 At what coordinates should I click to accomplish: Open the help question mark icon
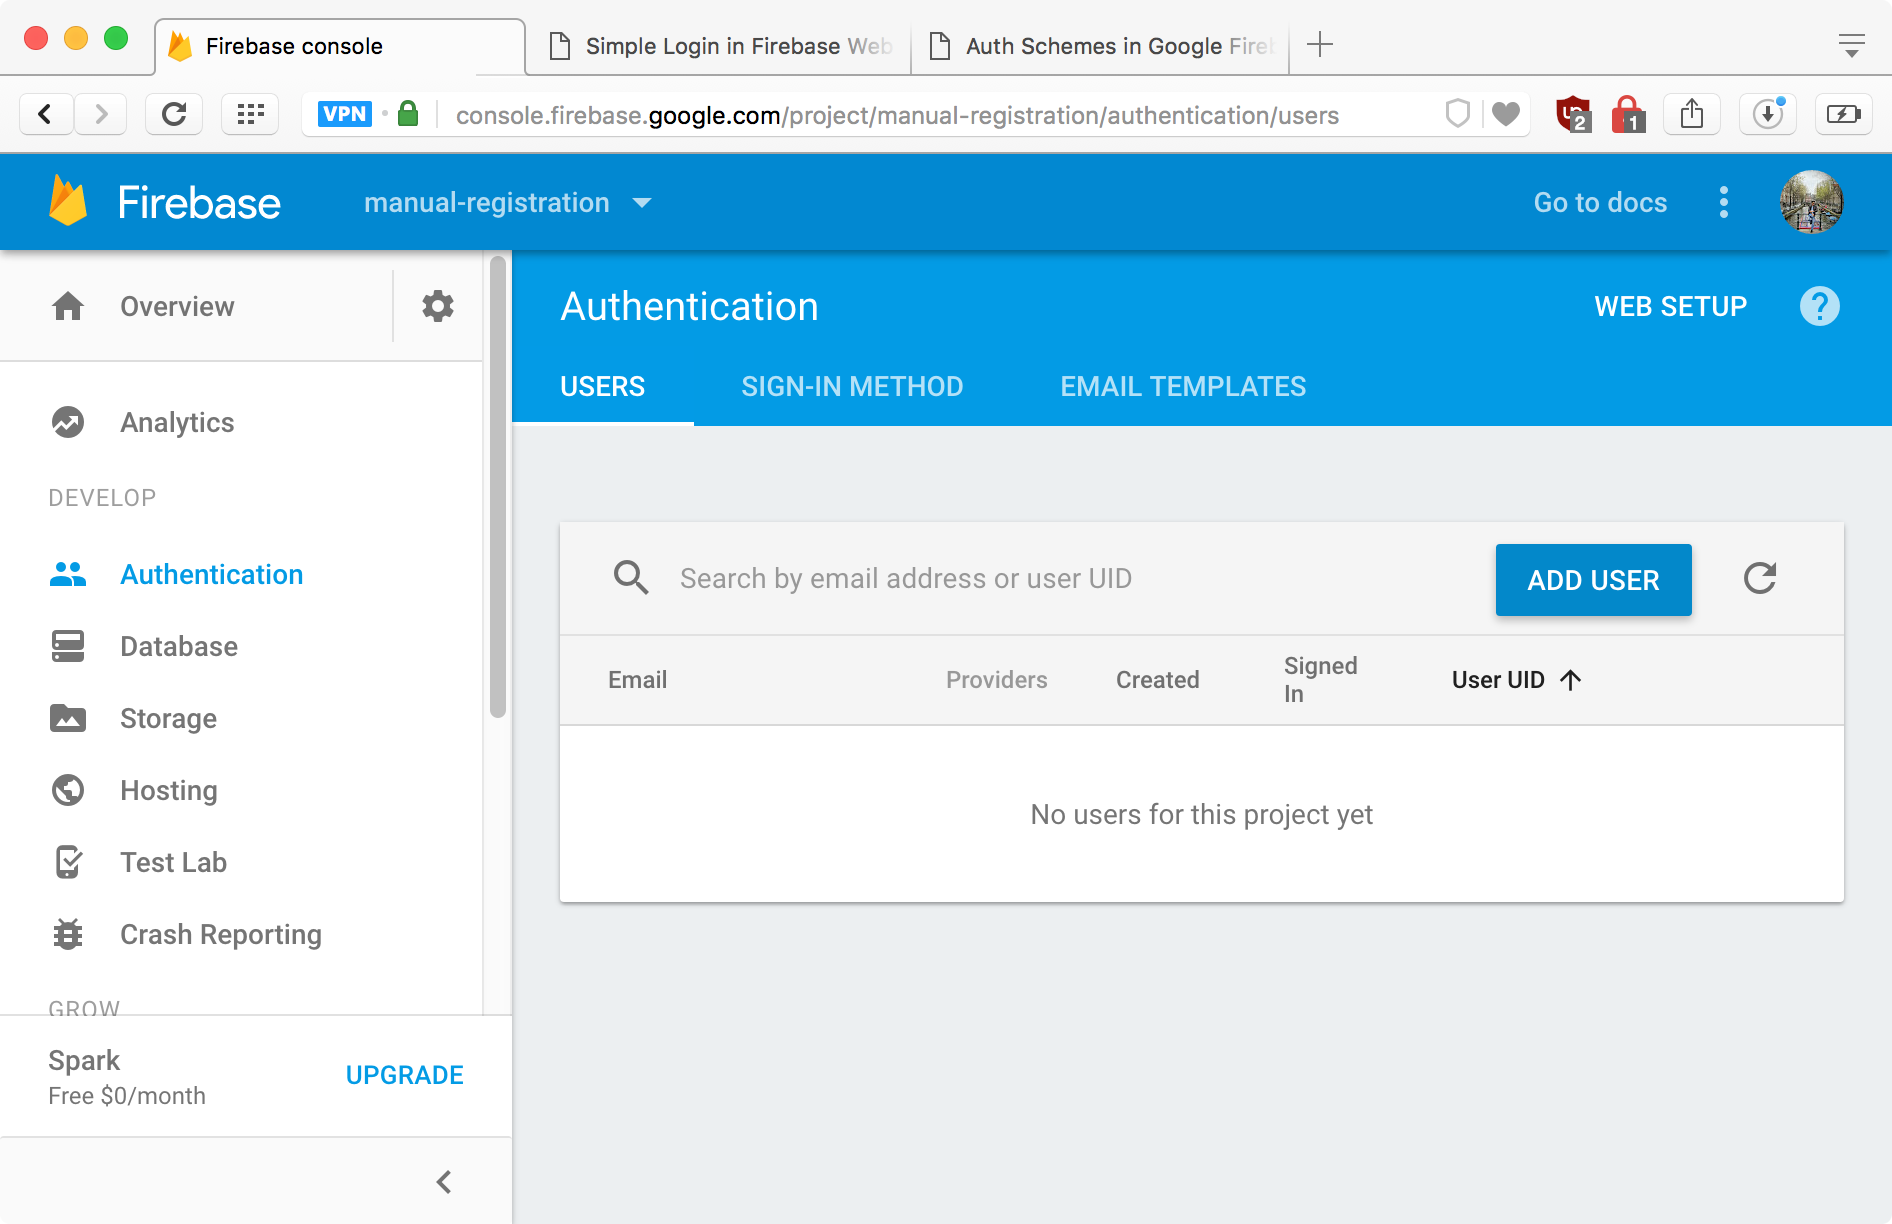coord(1820,306)
